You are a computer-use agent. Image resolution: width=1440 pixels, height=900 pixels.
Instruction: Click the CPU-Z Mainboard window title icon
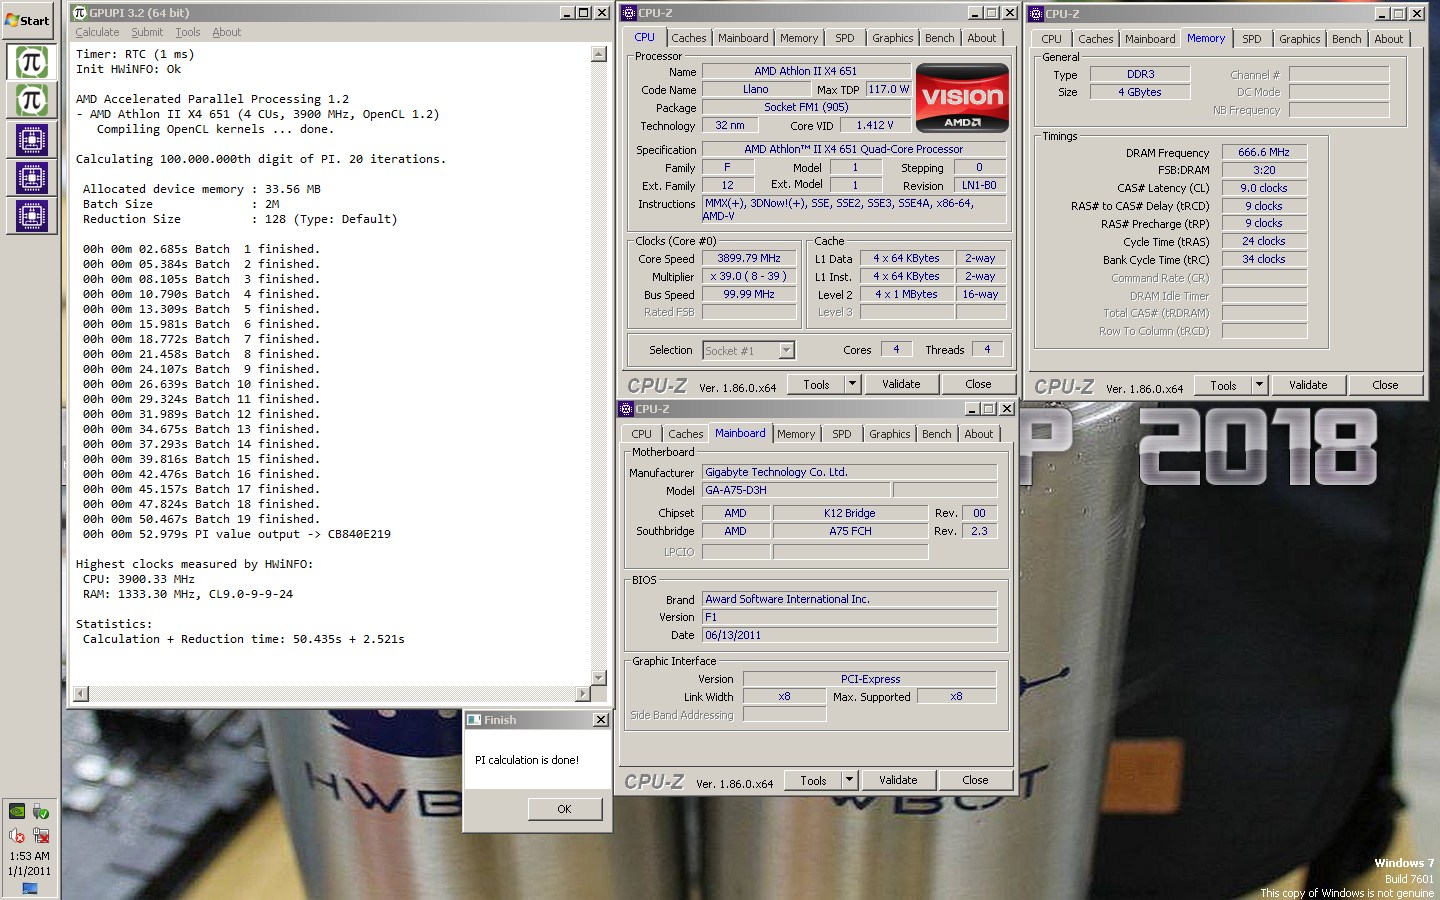626,409
